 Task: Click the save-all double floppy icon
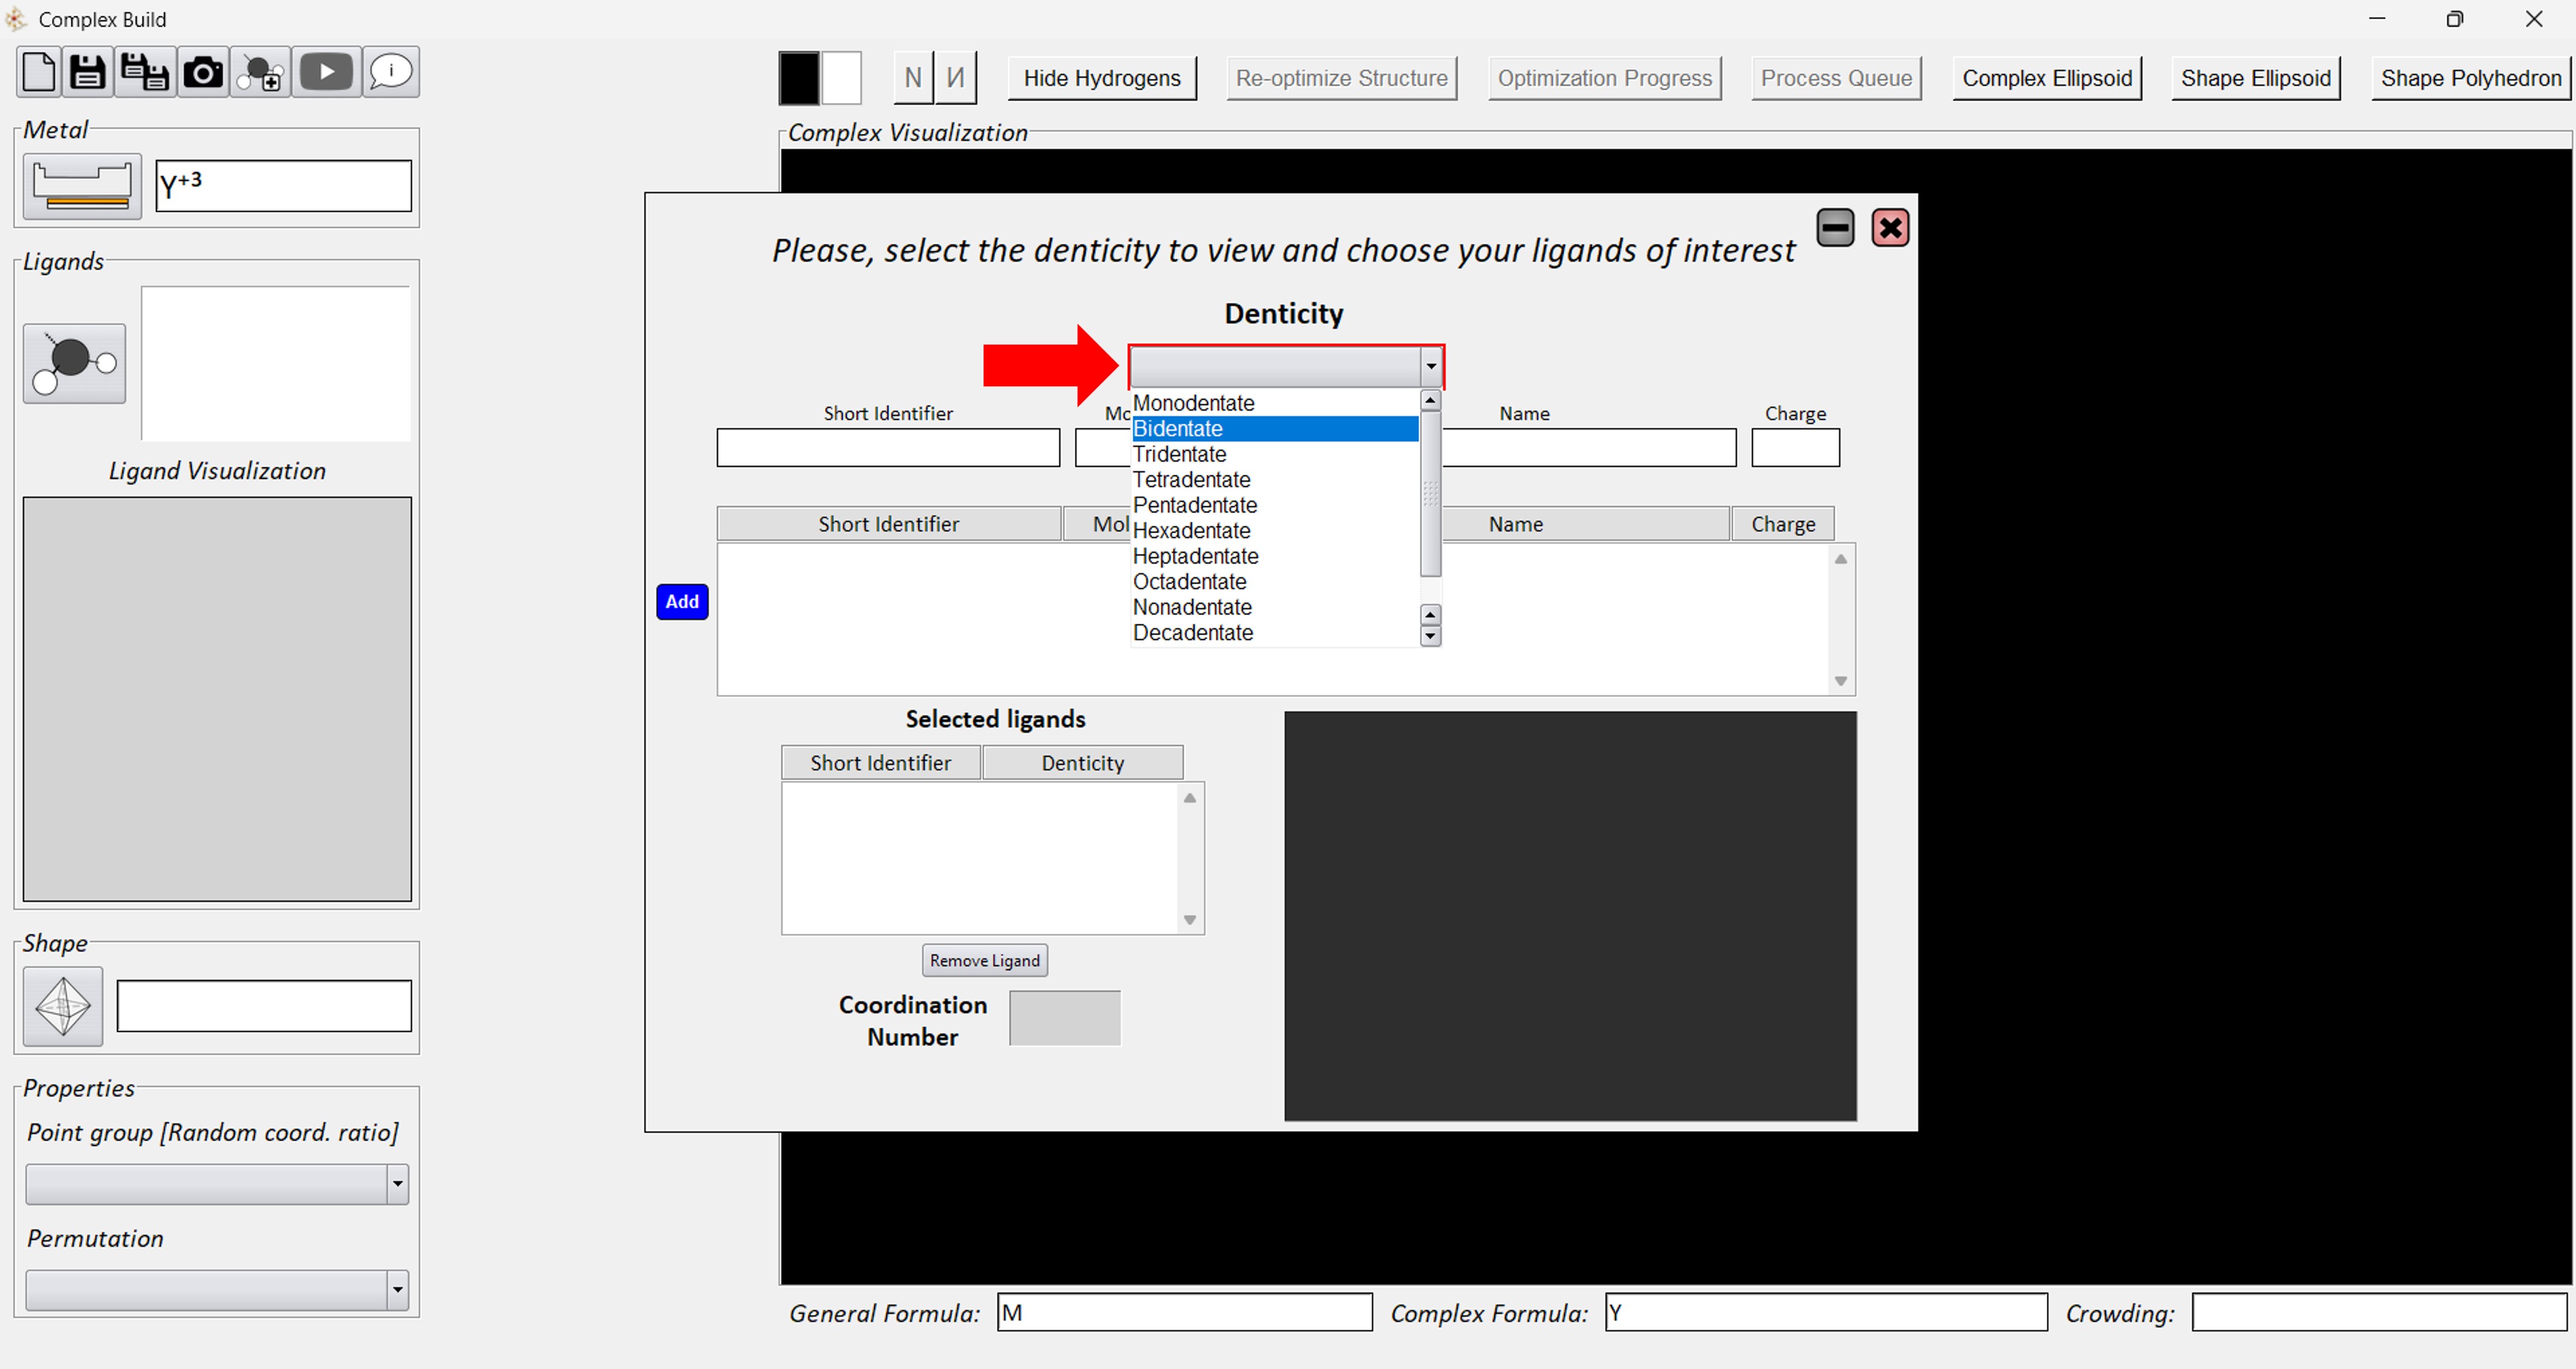(145, 73)
